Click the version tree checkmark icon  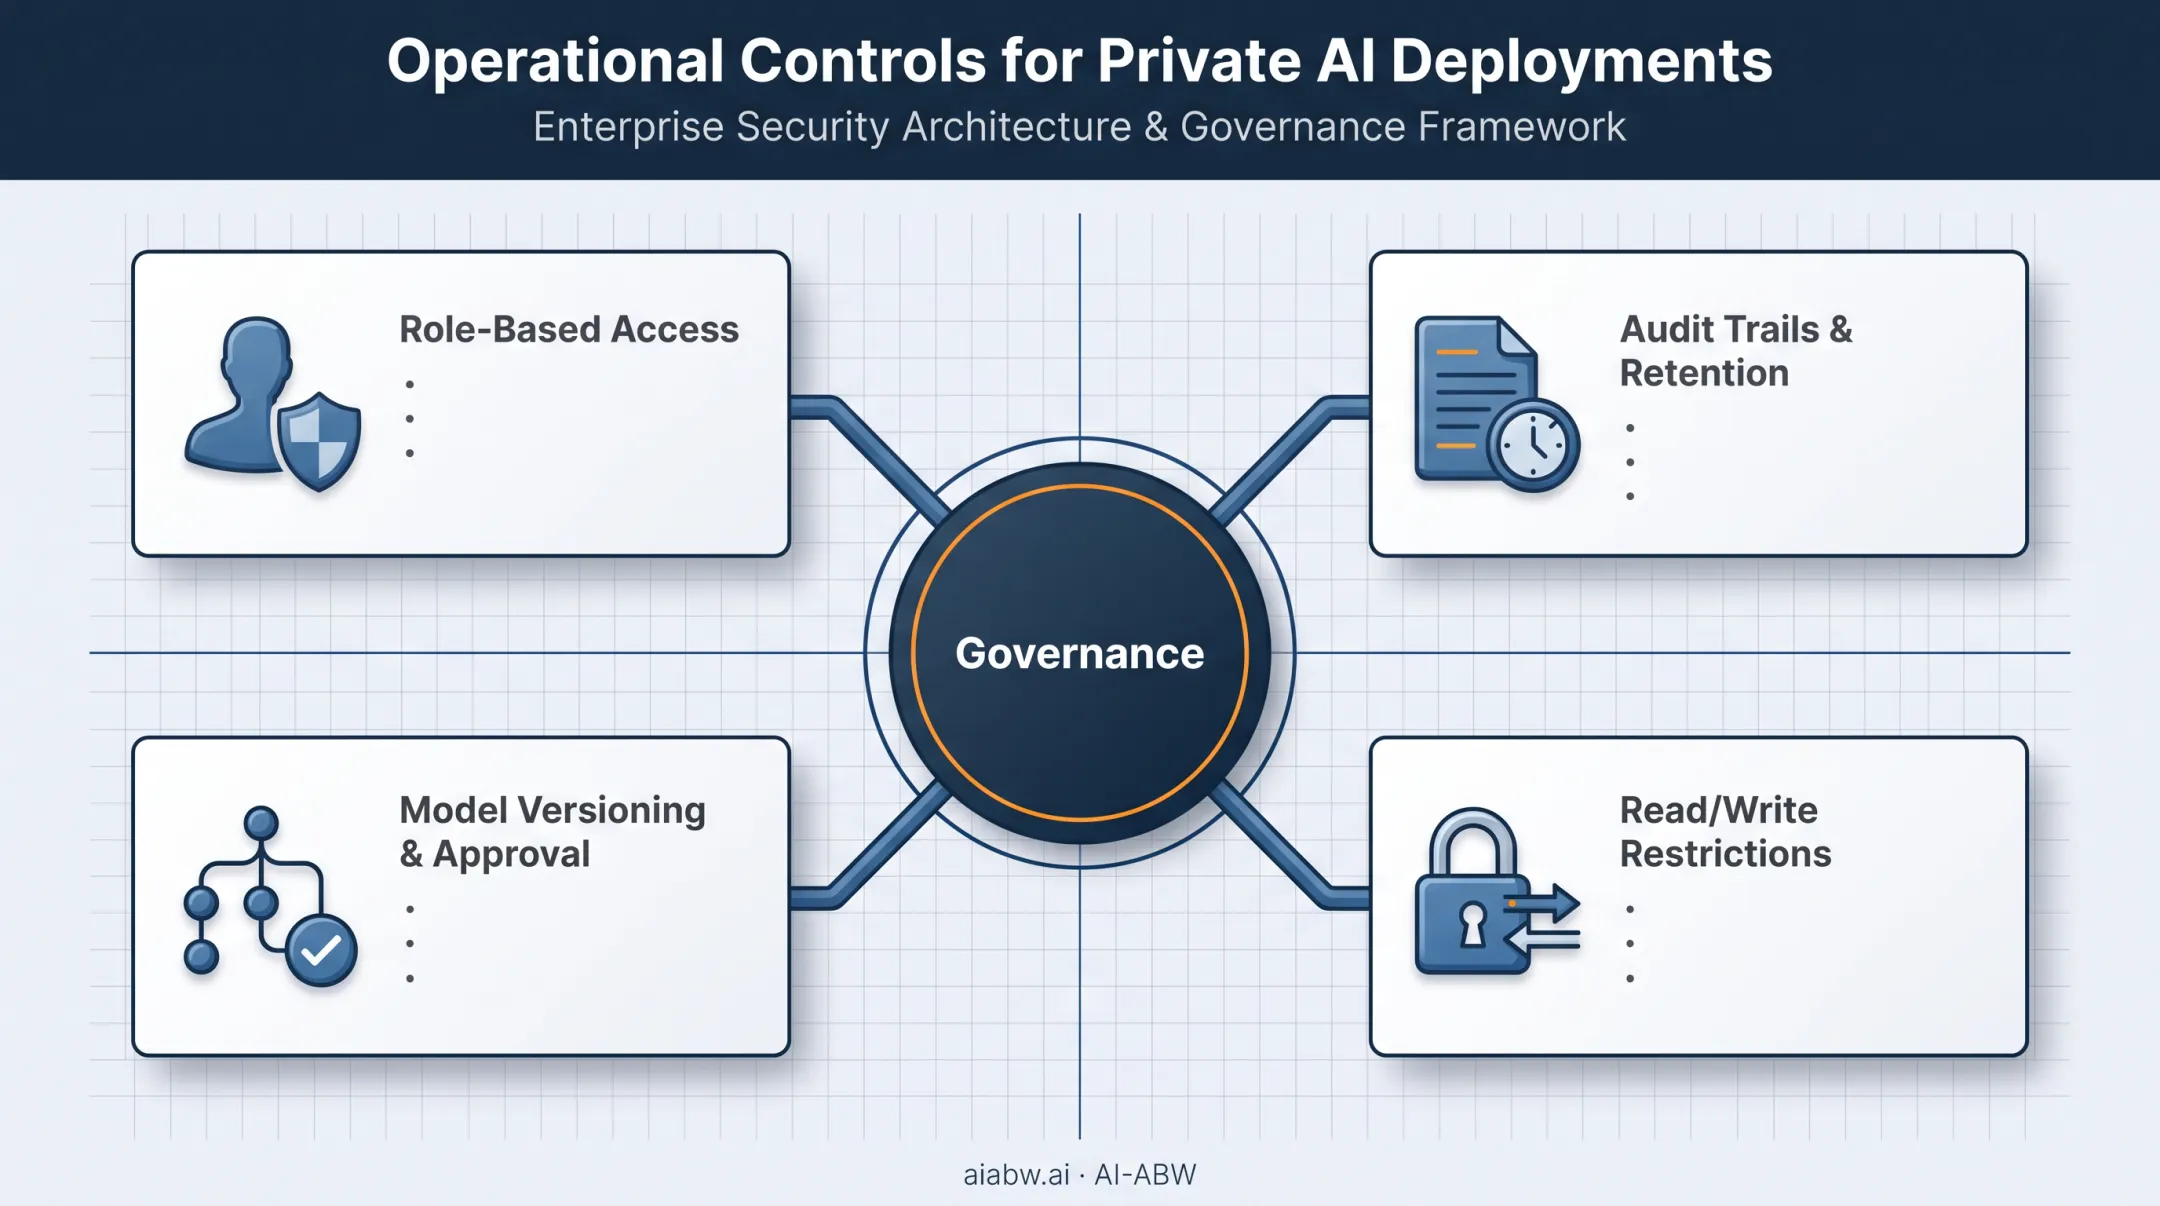[x=271, y=897]
